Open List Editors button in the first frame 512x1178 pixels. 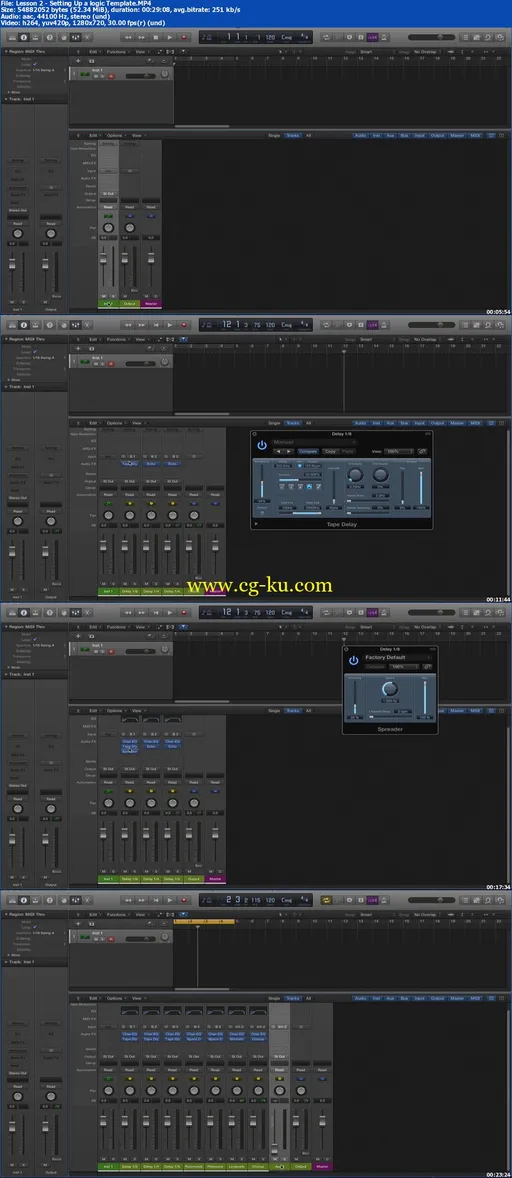point(465,36)
